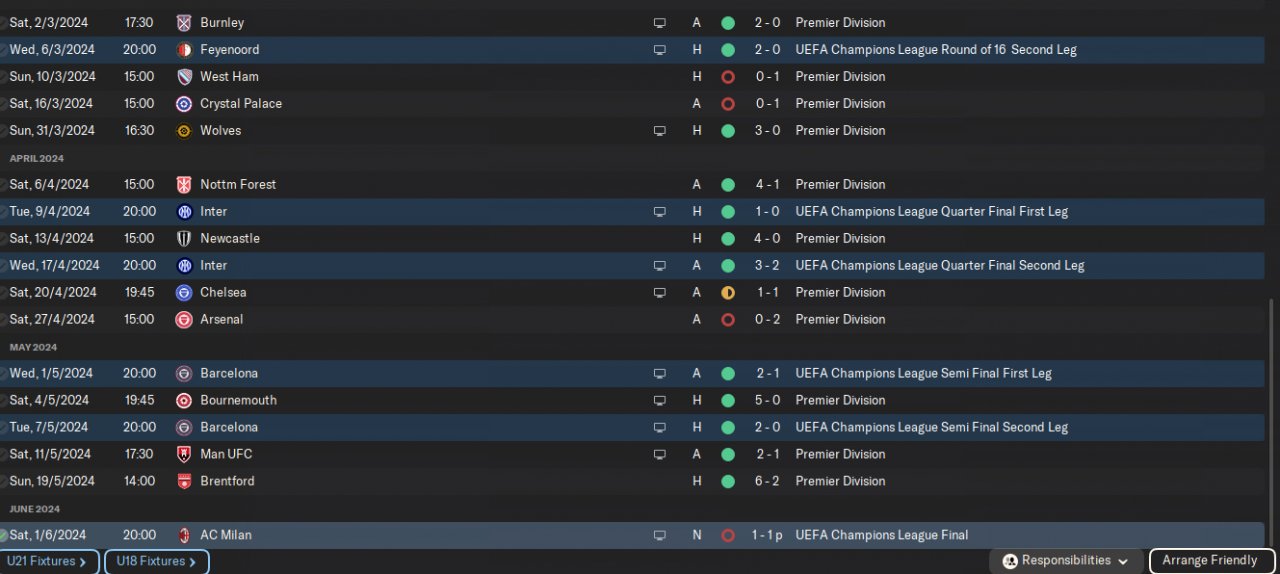This screenshot has height=574, width=1280.
Task: Click the orange draw indicator for Chelsea match
Action: coord(728,292)
